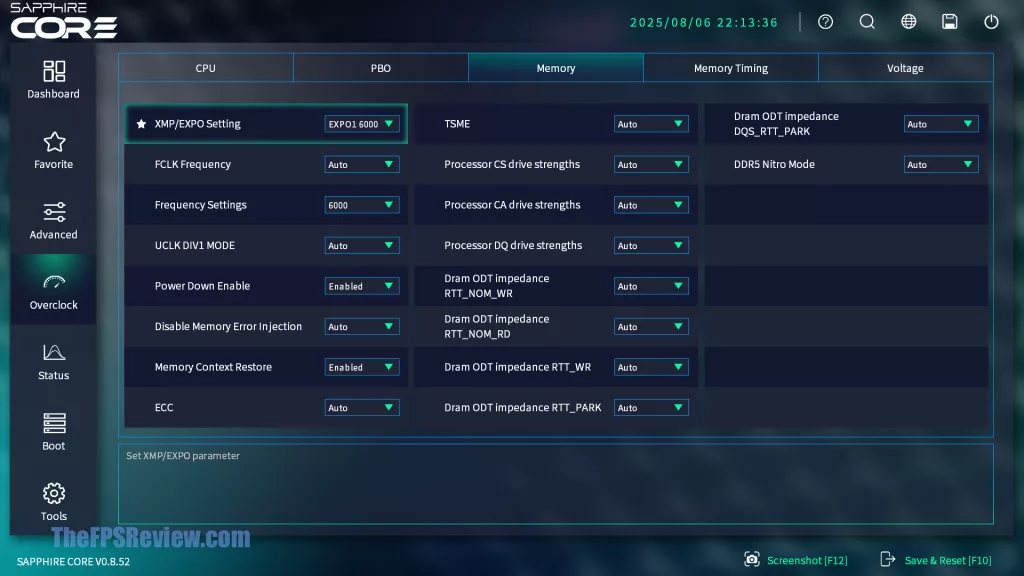Screen dimensions: 1024x576
Task: Click the 'UCLK DIV1 MODE' label text
Action: (195, 246)
